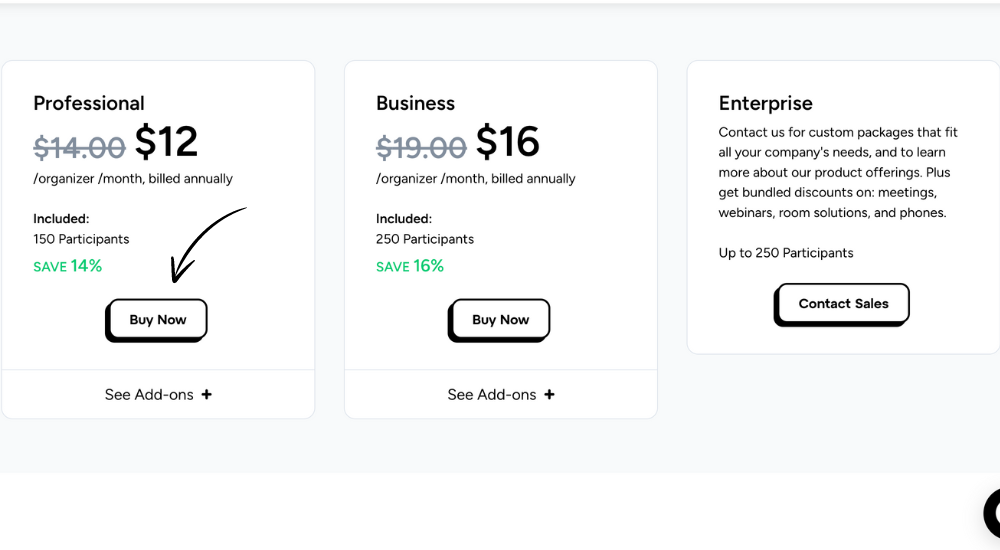The image size is (1000, 550).
Task: Expand See Add-ons for the Business plan
Action: pyautogui.click(x=501, y=394)
